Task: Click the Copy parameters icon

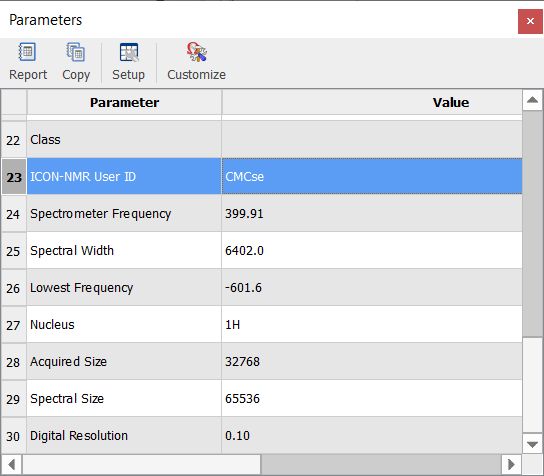Action: (76, 52)
